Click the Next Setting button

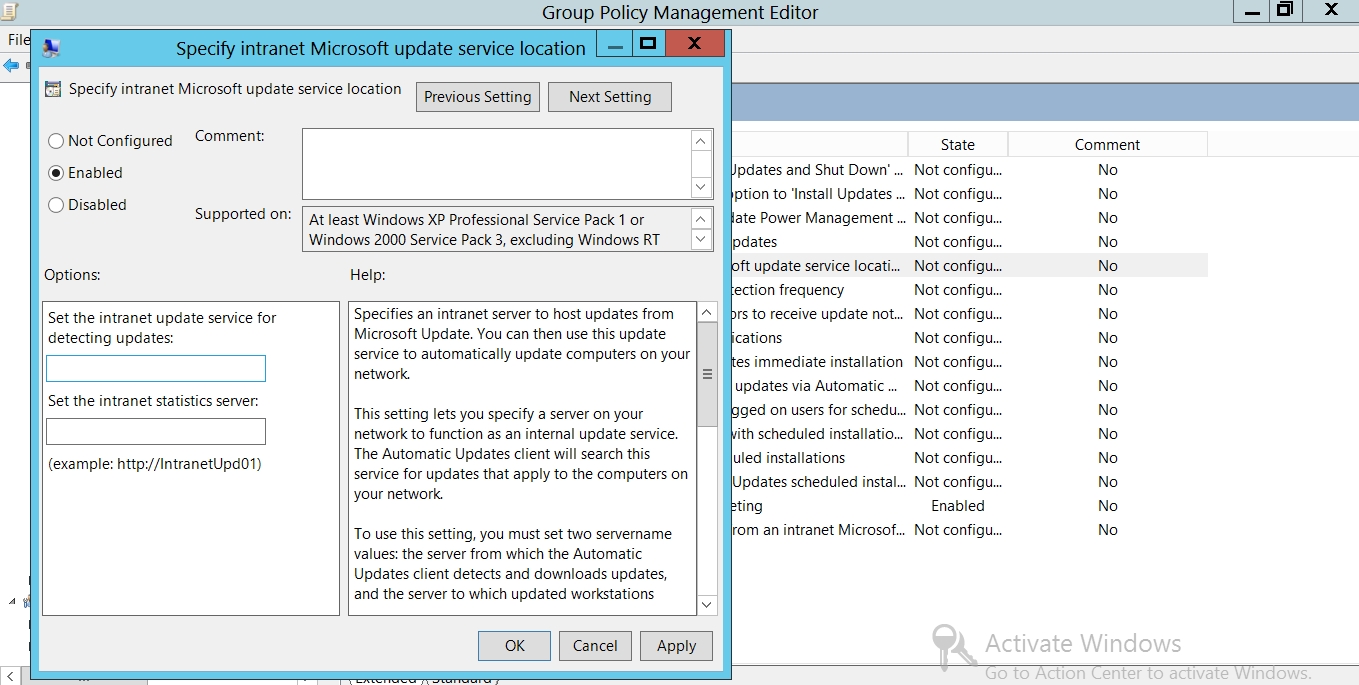609,97
